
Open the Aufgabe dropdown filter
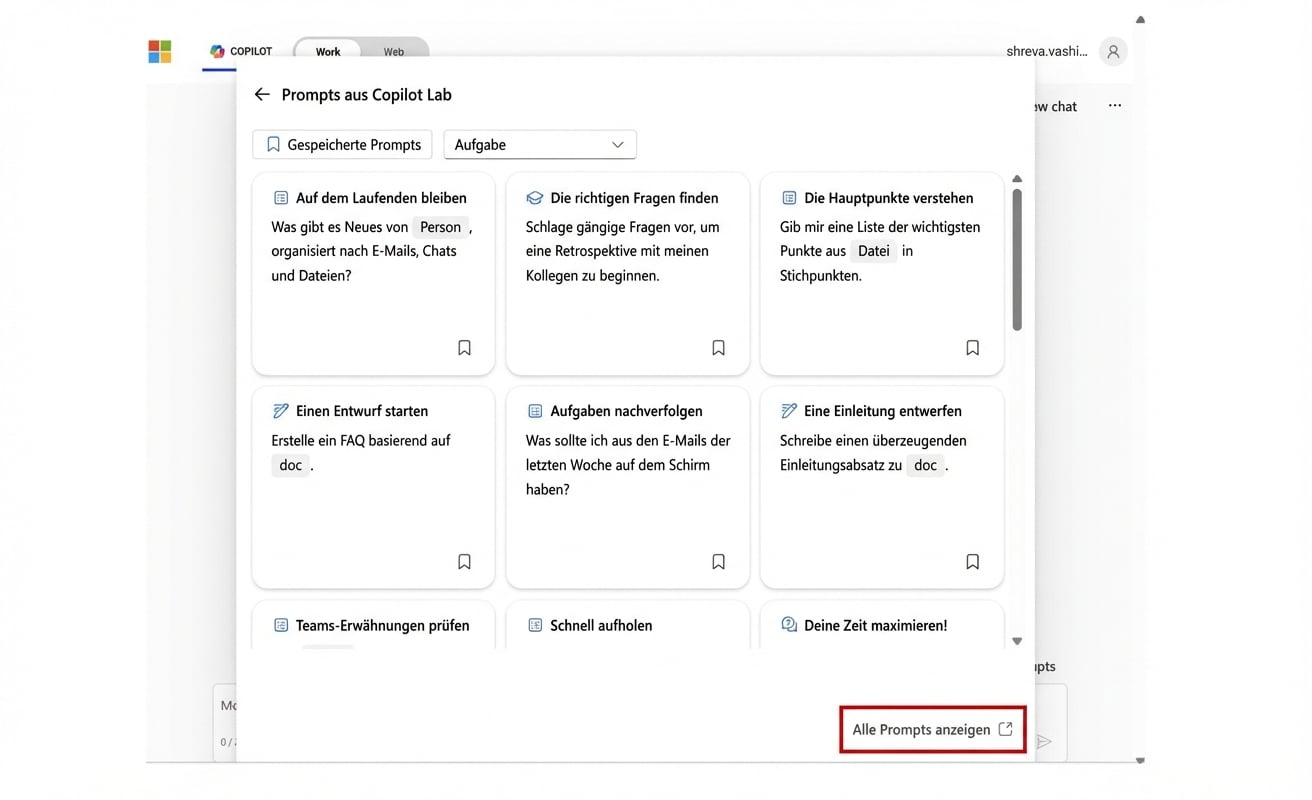539,145
